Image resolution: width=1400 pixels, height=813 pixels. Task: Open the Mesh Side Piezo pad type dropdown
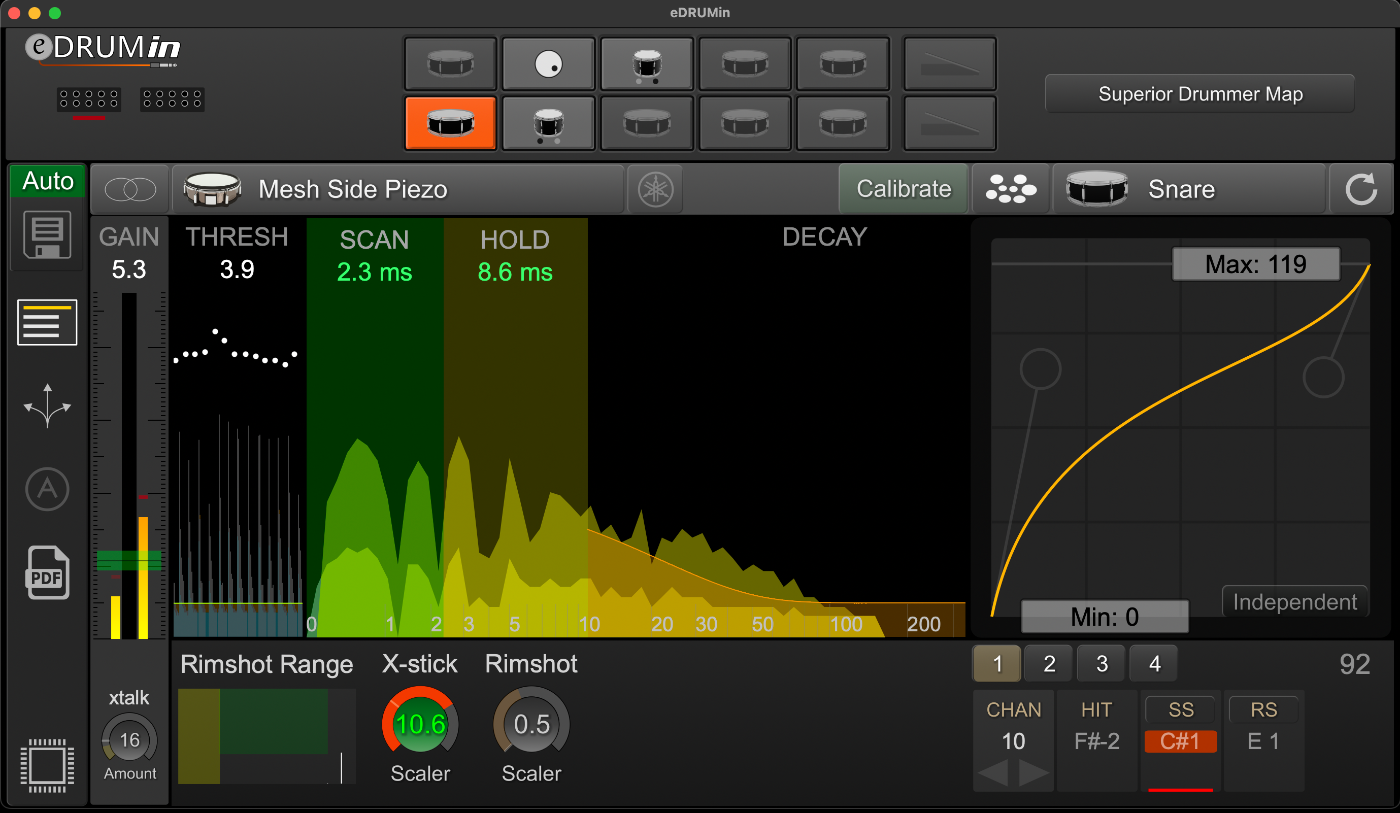[x=397, y=189]
